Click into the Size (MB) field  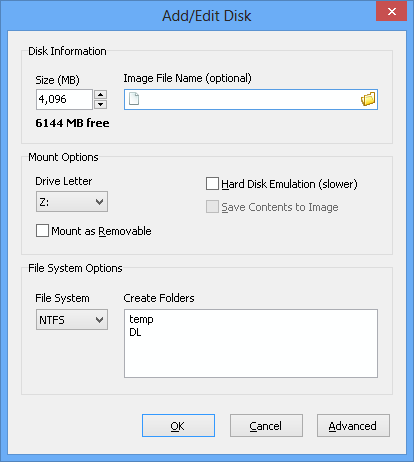click(x=64, y=99)
